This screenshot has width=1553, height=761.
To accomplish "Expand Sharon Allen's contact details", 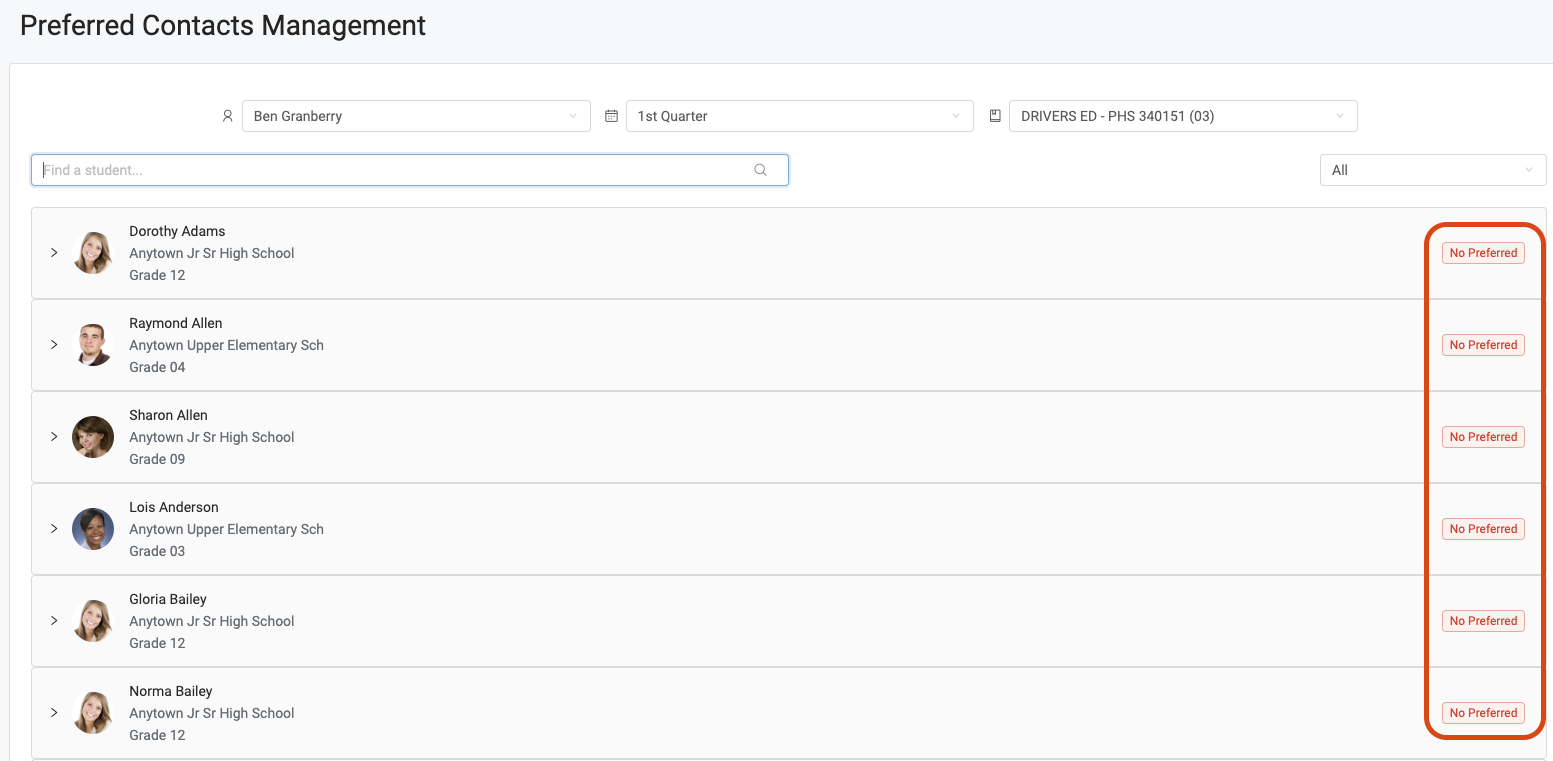I will click(54, 436).
